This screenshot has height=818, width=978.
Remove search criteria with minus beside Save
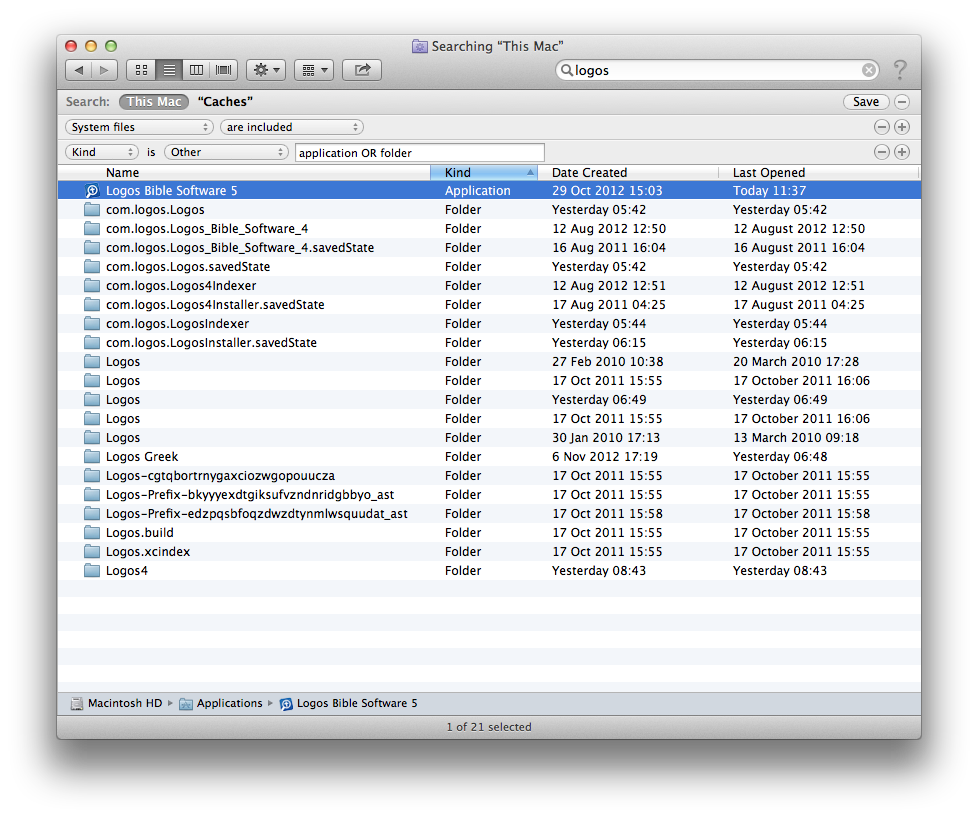(x=902, y=102)
